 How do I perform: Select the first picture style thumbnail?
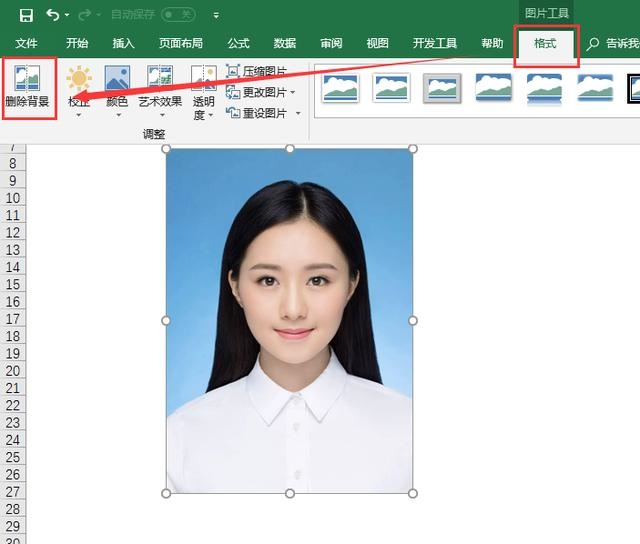coord(340,88)
